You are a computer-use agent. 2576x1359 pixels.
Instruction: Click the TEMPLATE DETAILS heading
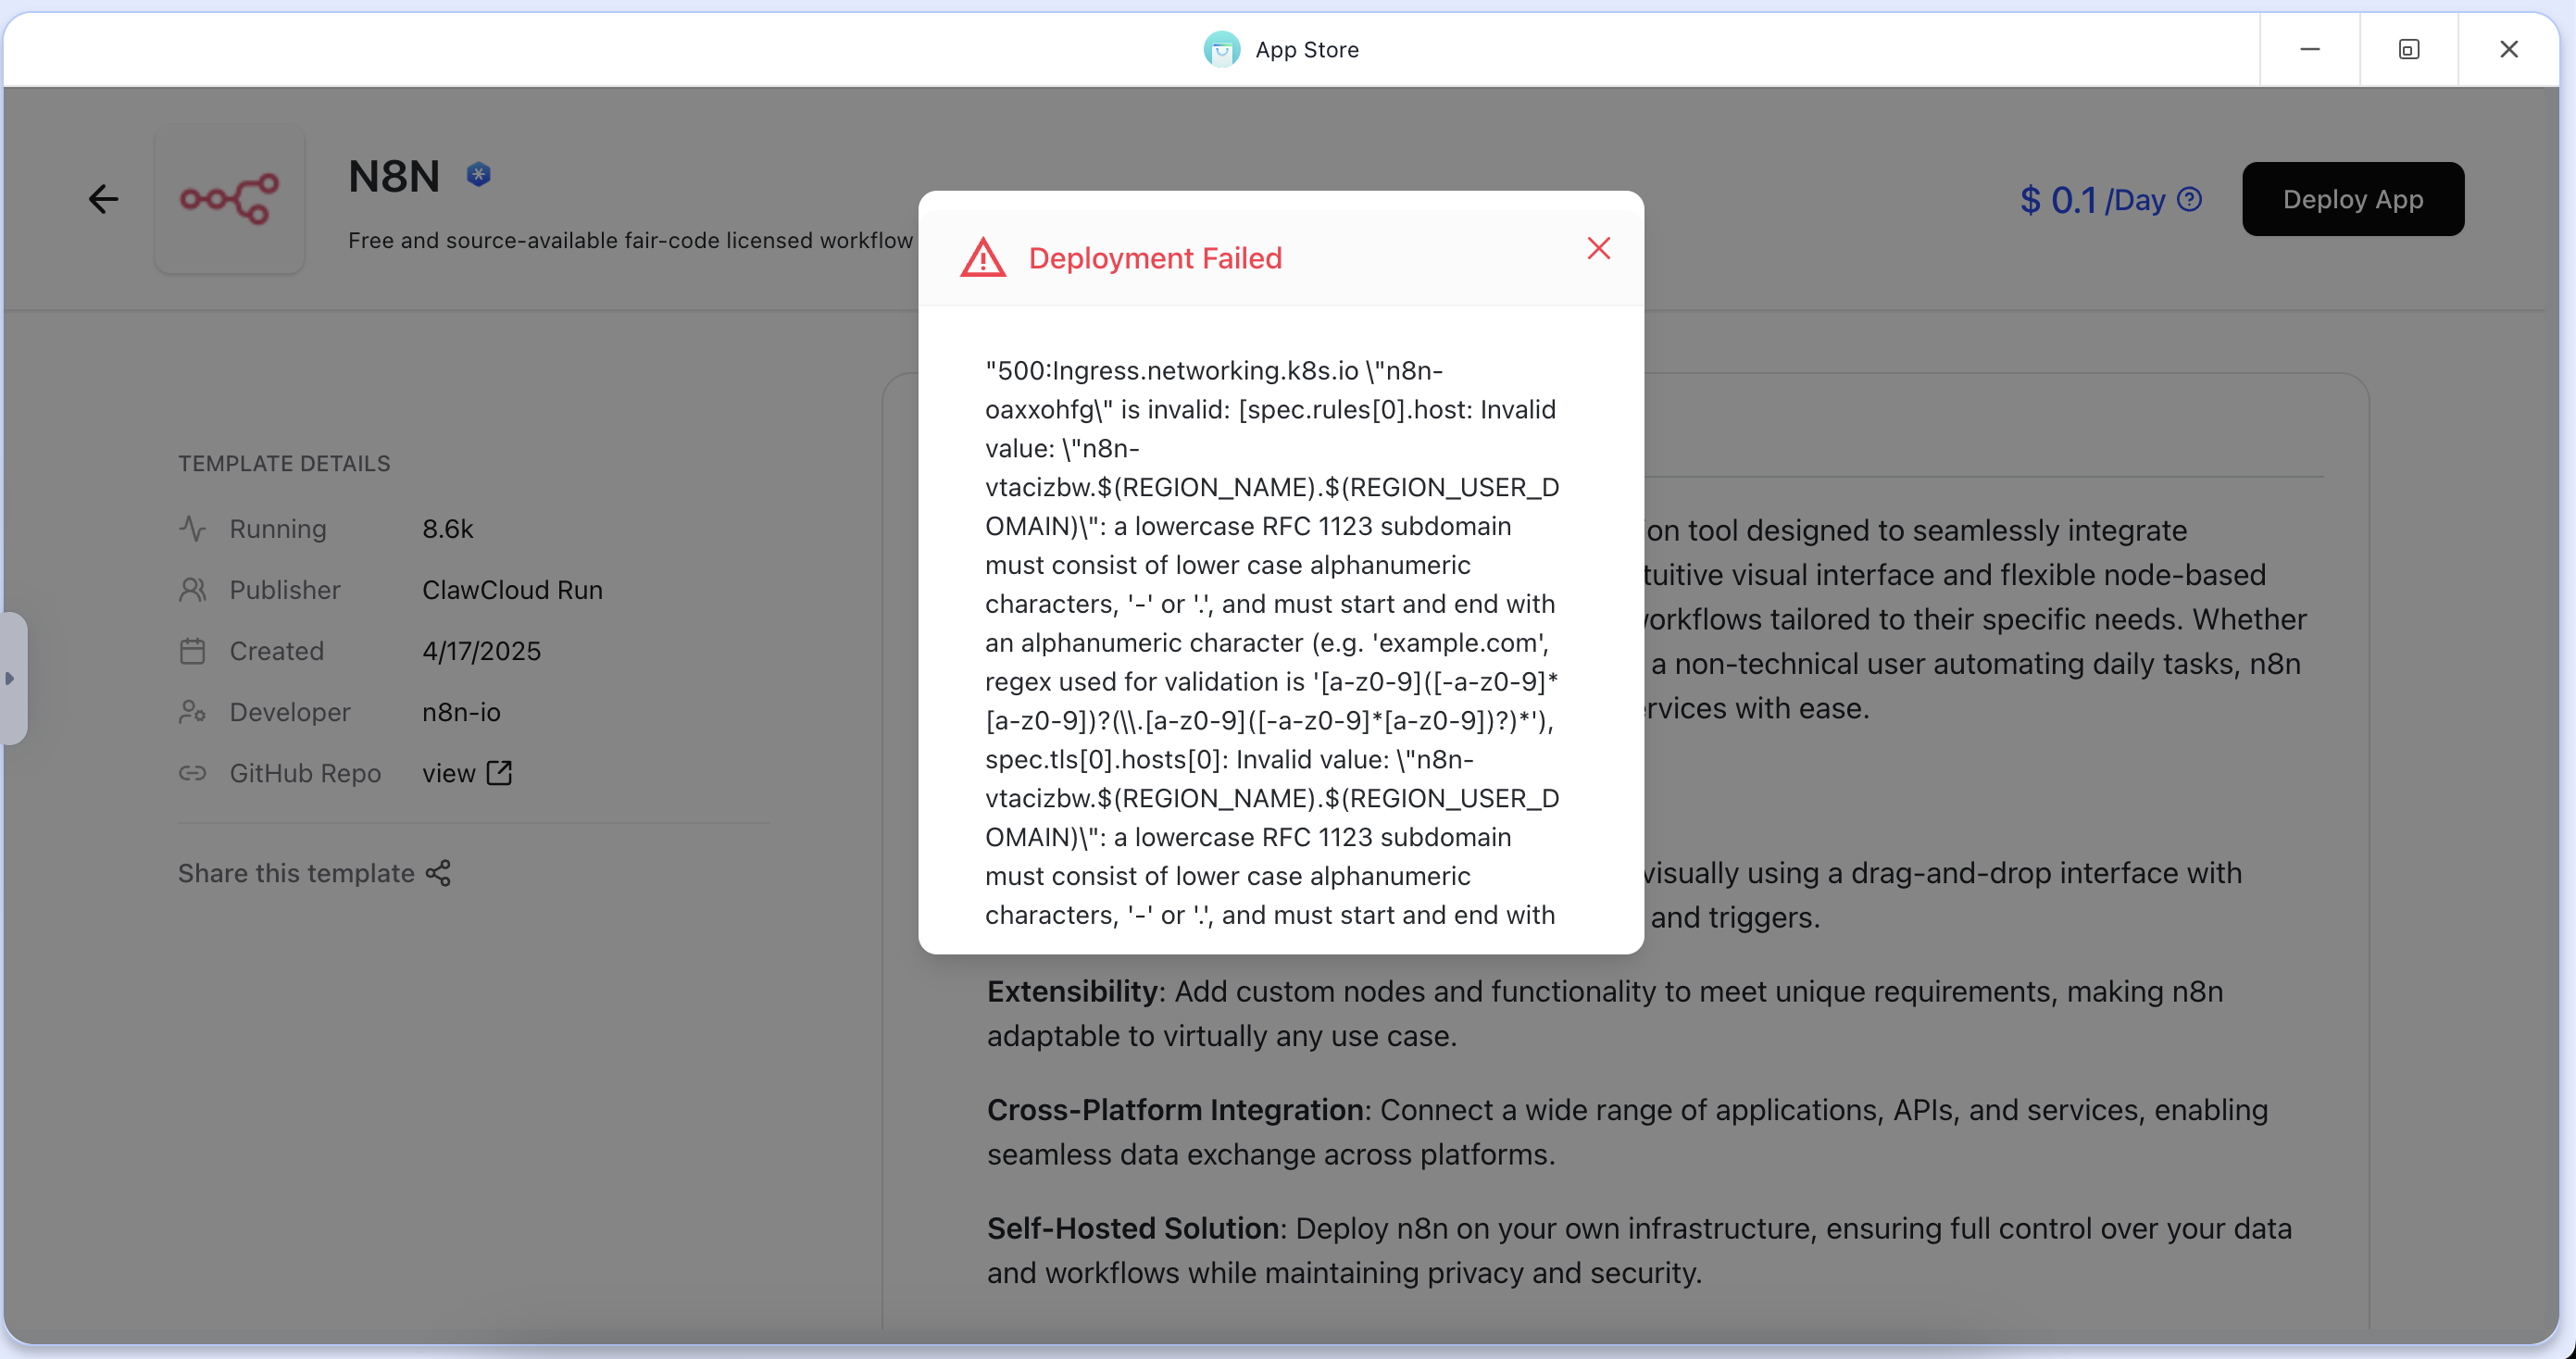point(284,464)
